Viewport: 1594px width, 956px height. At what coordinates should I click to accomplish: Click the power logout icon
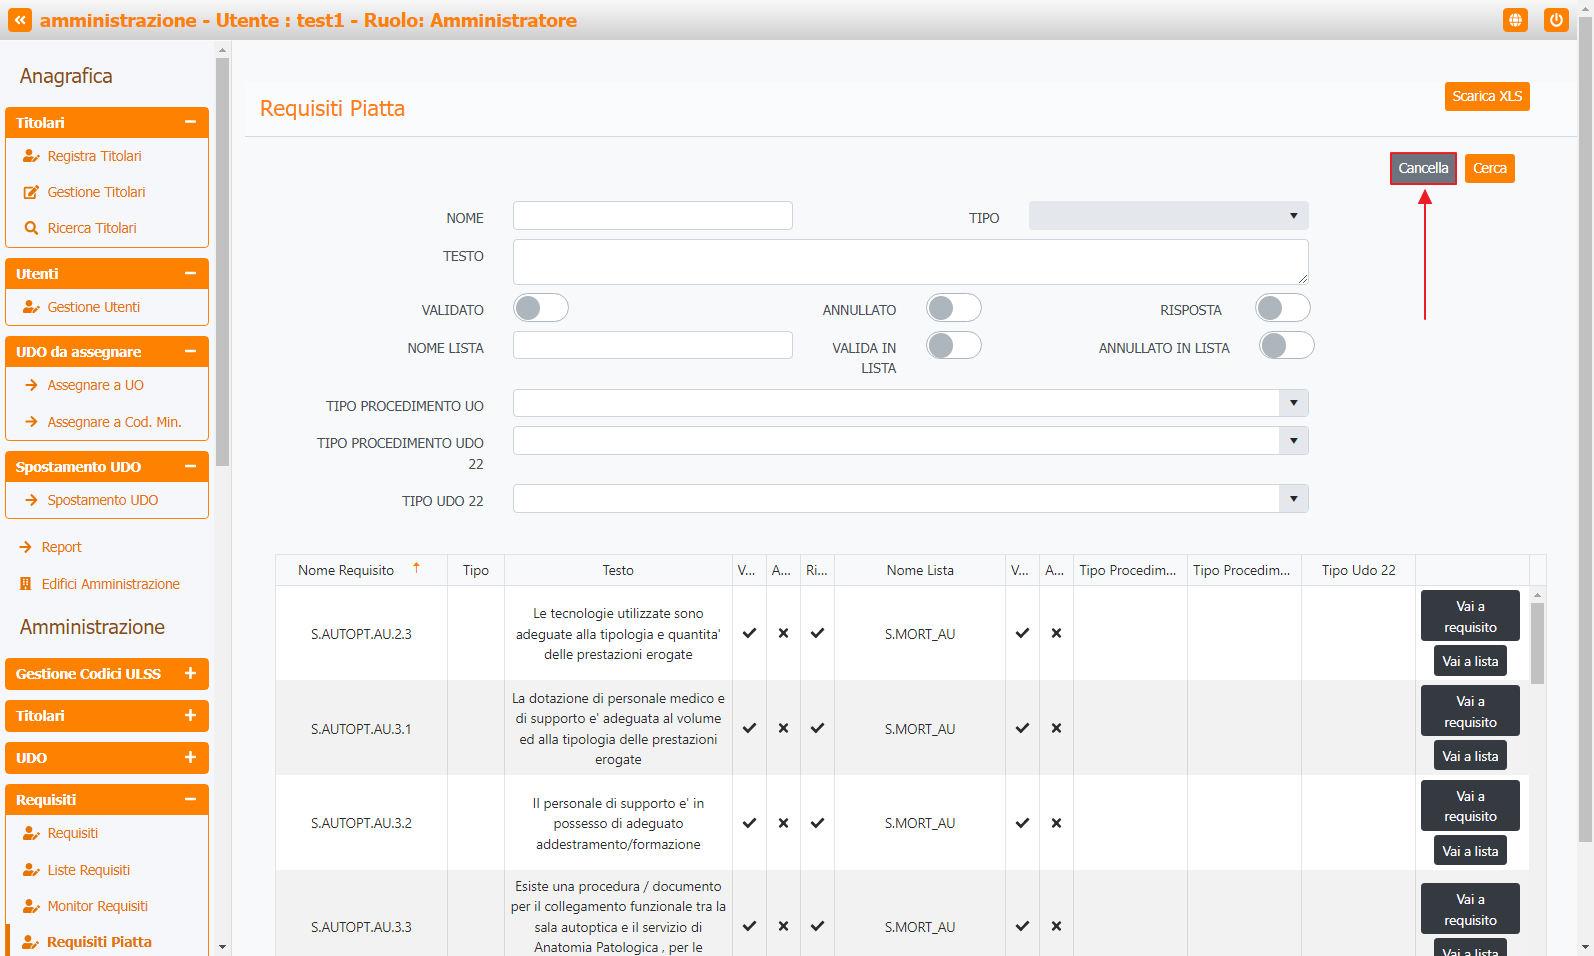click(x=1555, y=20)
